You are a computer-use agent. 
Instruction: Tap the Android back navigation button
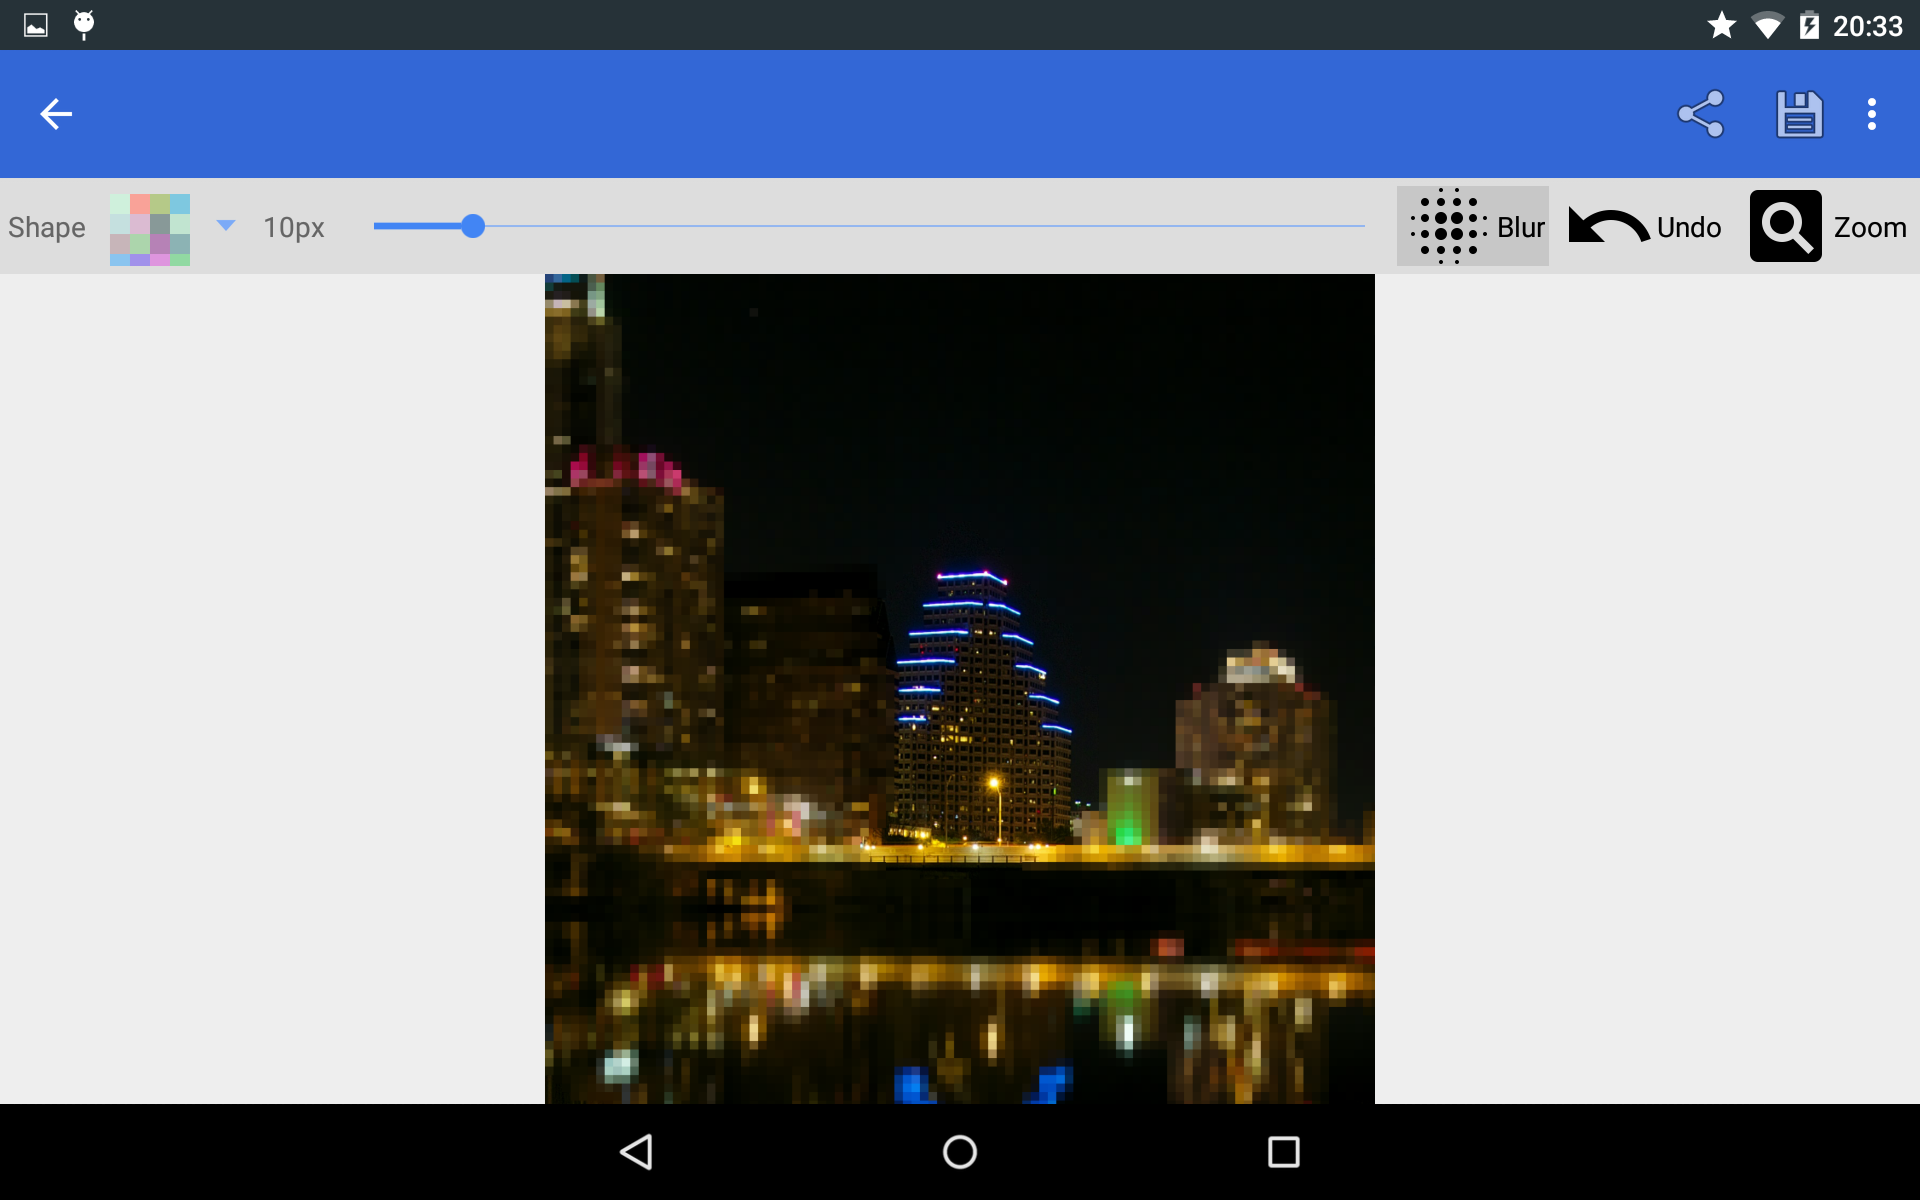pyautogui.click(x=637, y=1152)
